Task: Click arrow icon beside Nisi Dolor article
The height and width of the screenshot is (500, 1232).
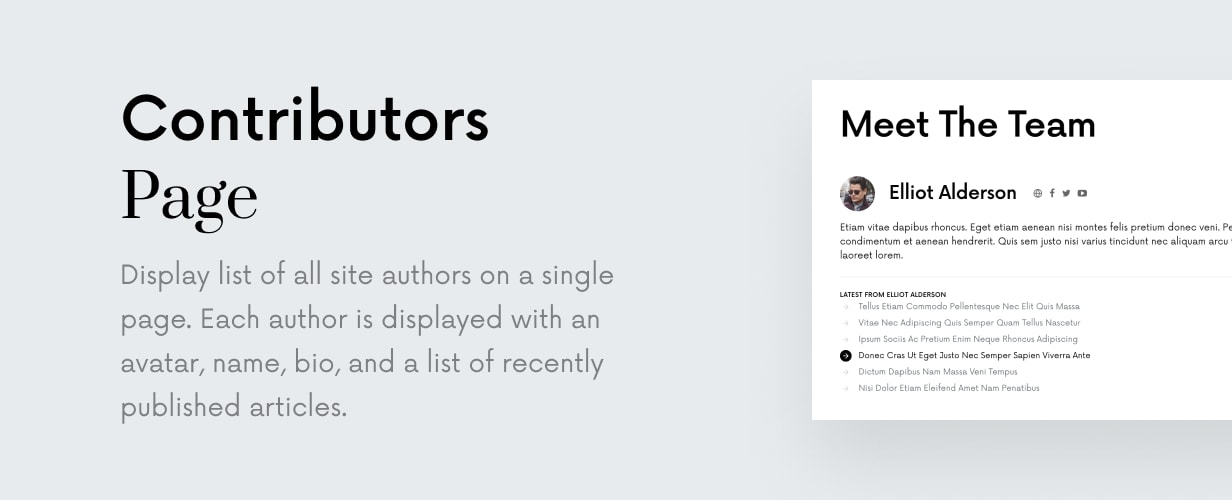Action: 846,388
